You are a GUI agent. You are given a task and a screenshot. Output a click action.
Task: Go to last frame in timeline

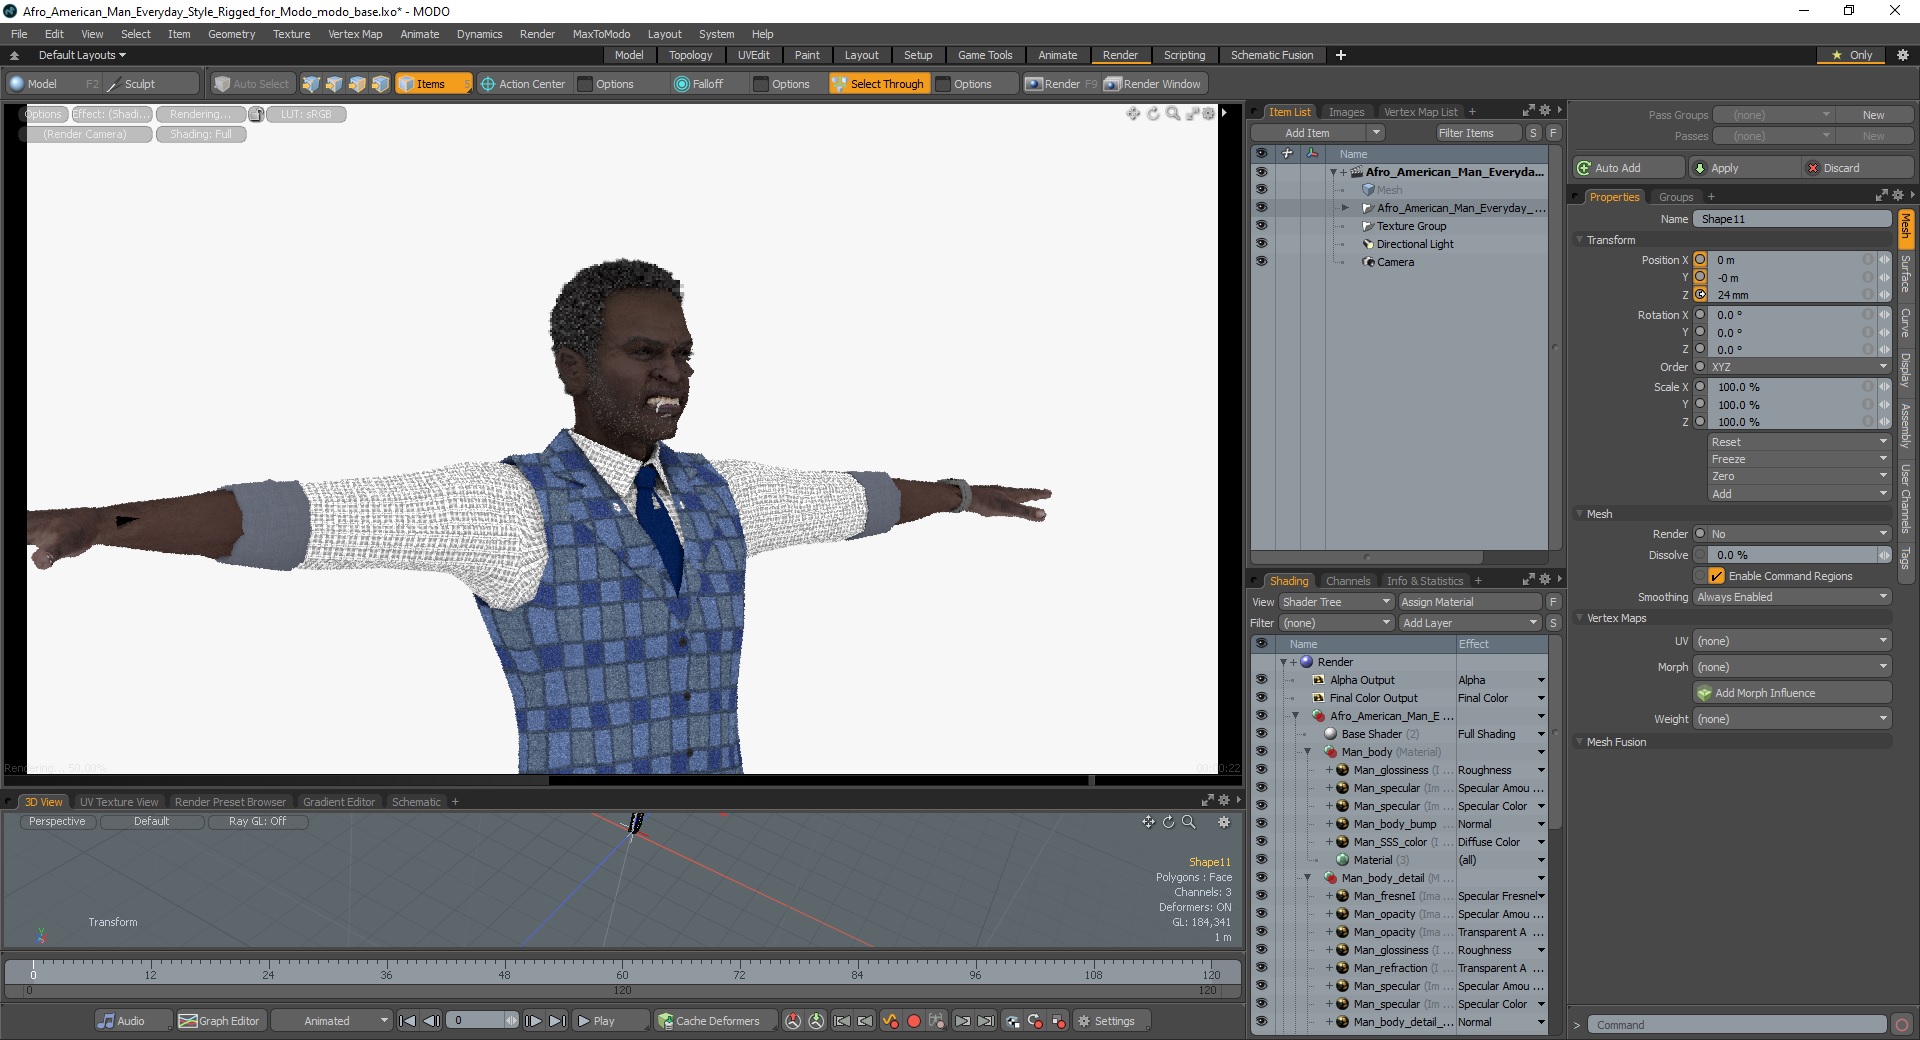(x=557, y=1021)
